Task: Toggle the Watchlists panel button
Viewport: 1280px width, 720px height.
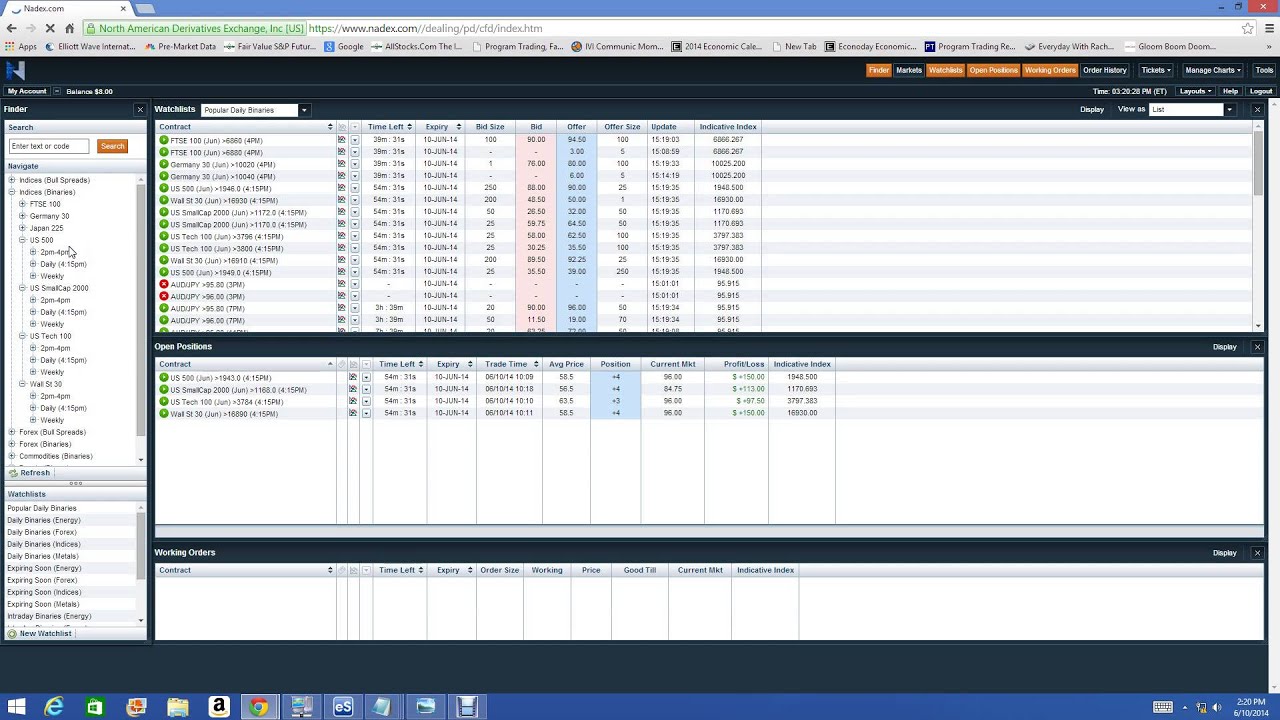Action: pos(945,70)
